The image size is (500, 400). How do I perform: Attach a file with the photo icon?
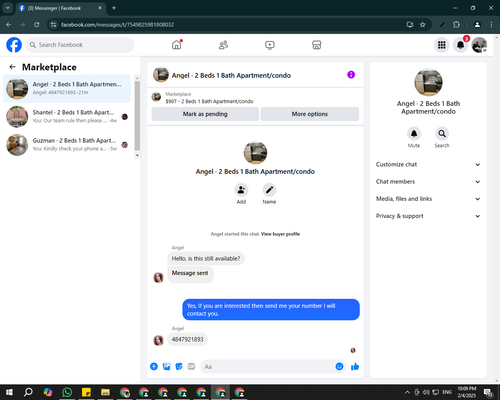(166, 367)
